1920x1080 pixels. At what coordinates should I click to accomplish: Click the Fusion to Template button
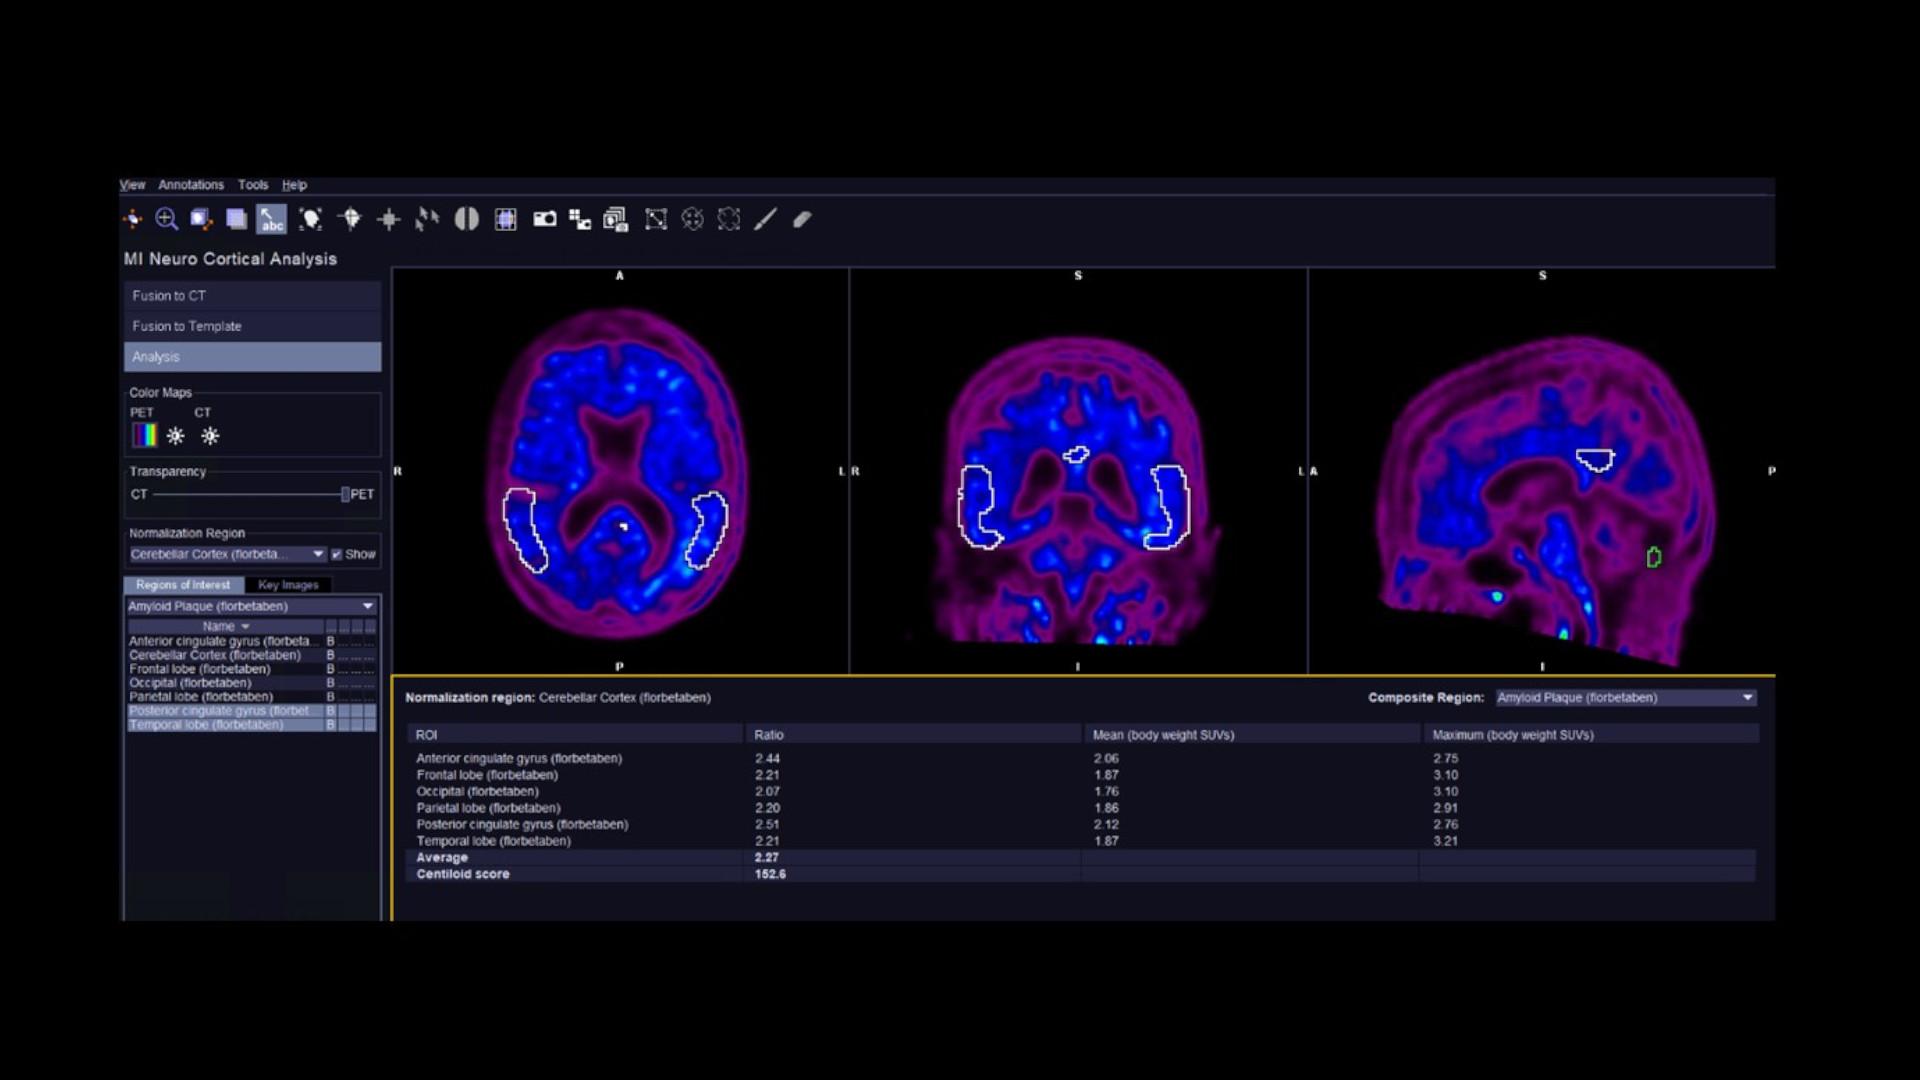252,325
